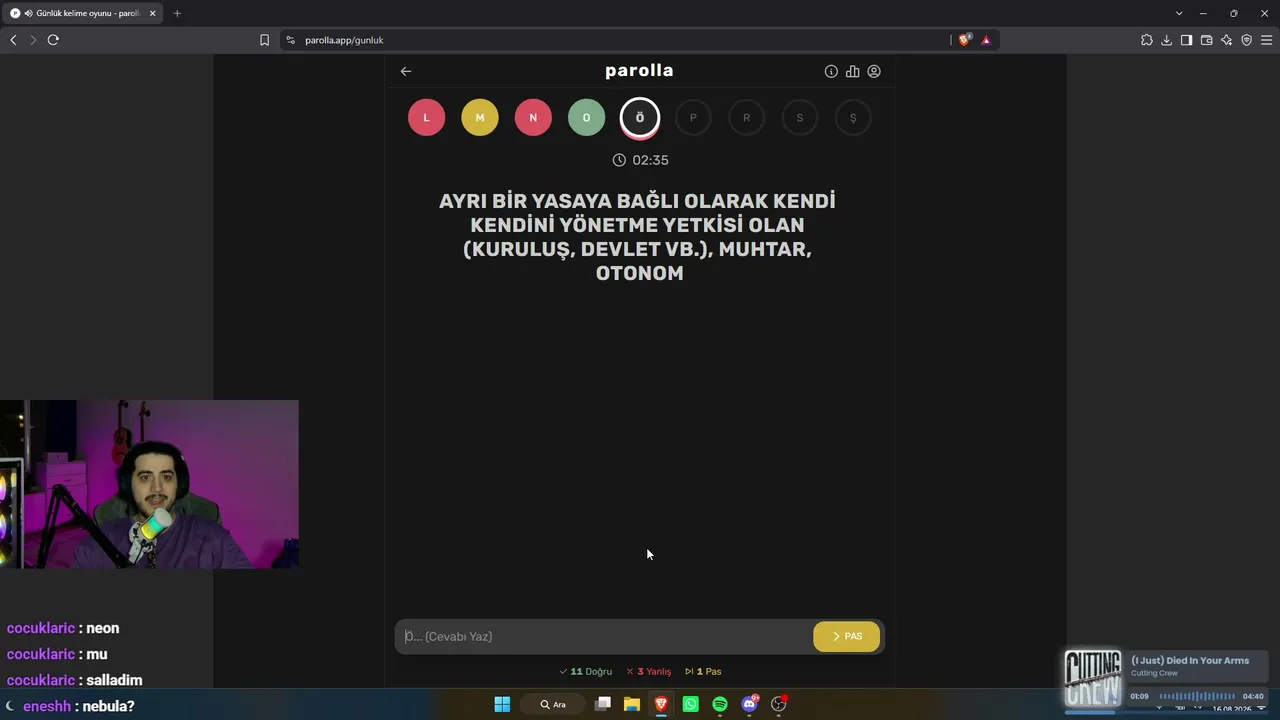Open the user profile icon
Screen dimensions: 1280x720
pos(874,71)
